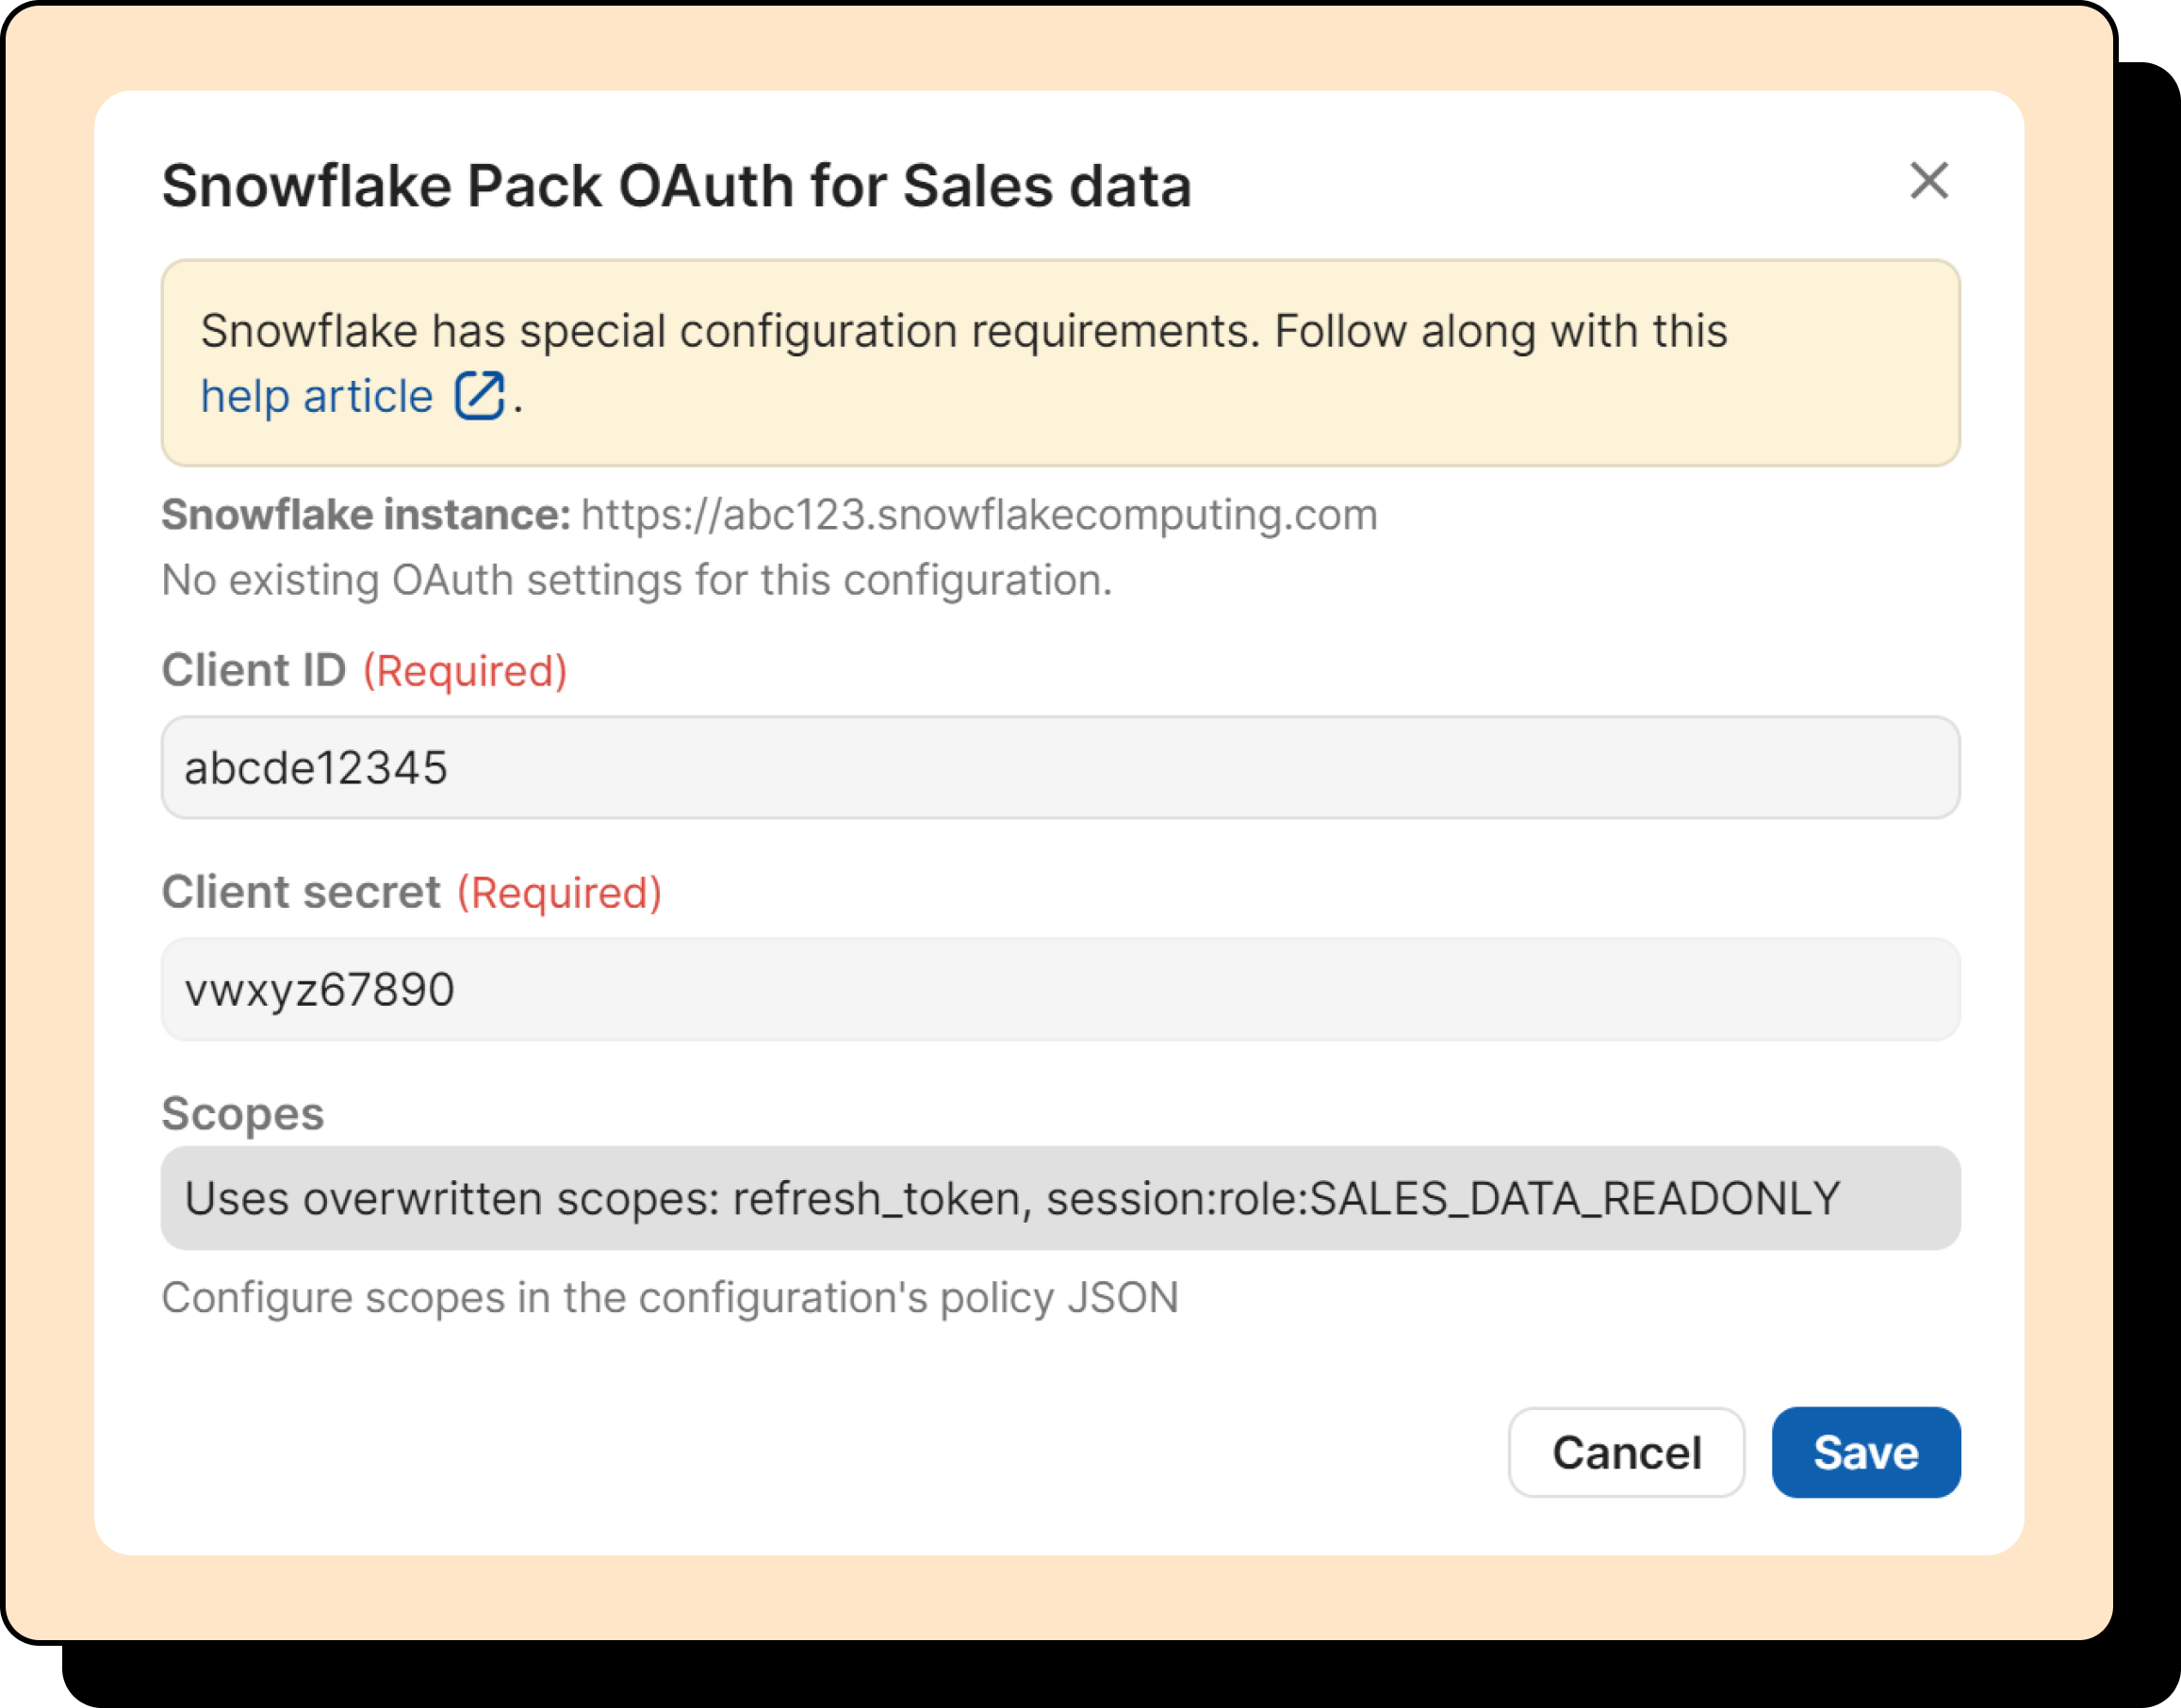Click the 'abcde12345' value in Client ID

click(316, 768)
